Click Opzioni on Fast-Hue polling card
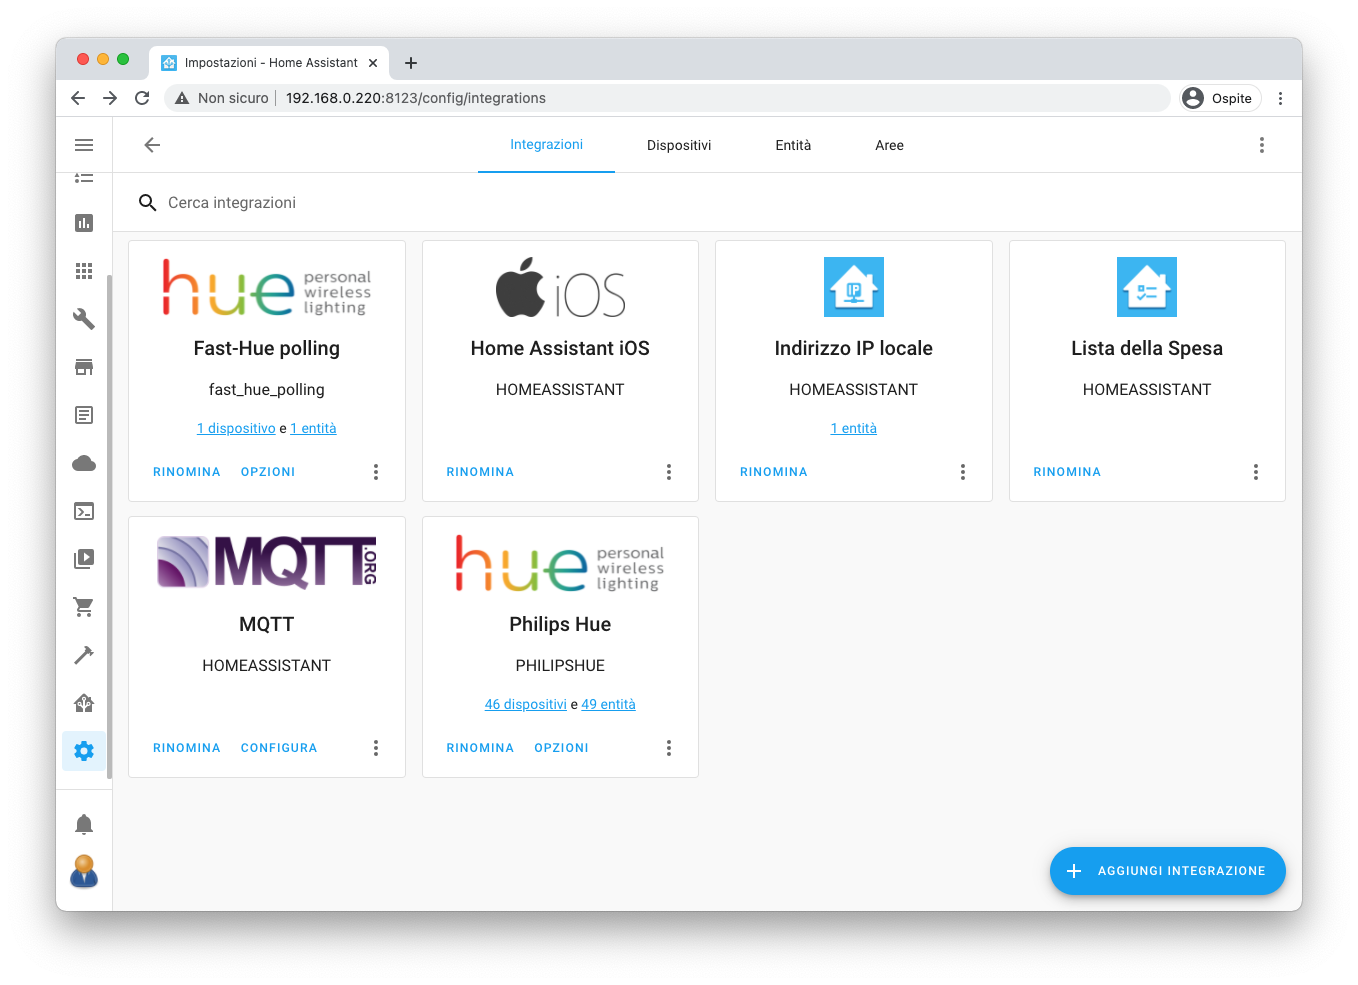Viewport: 1358px width, 985px height. (268, 472)
